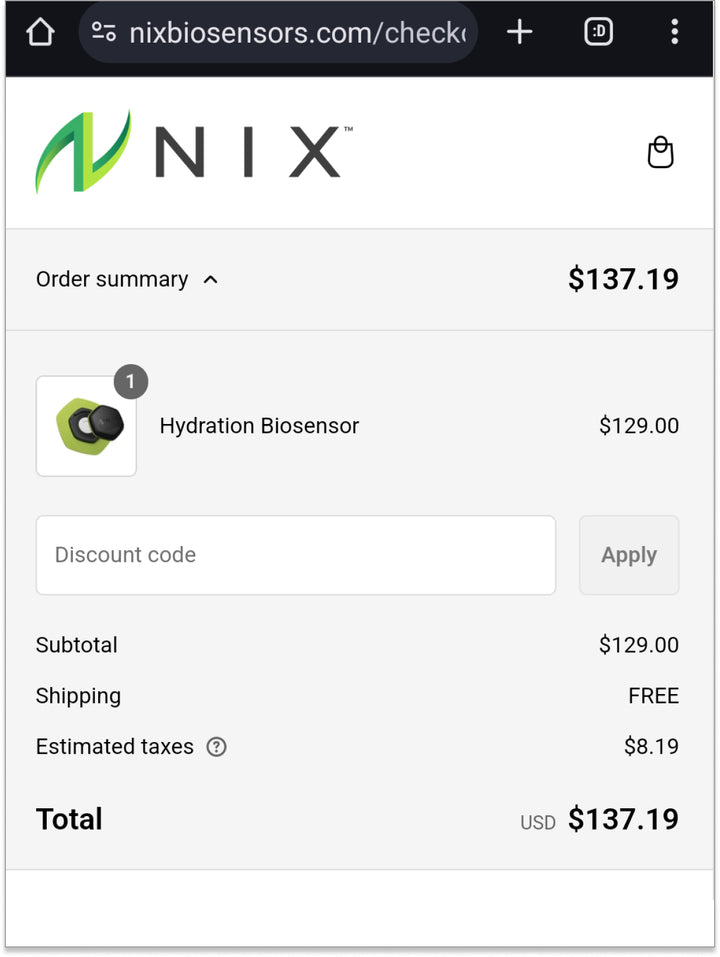Collapse the Order summary section

(112, 279)
